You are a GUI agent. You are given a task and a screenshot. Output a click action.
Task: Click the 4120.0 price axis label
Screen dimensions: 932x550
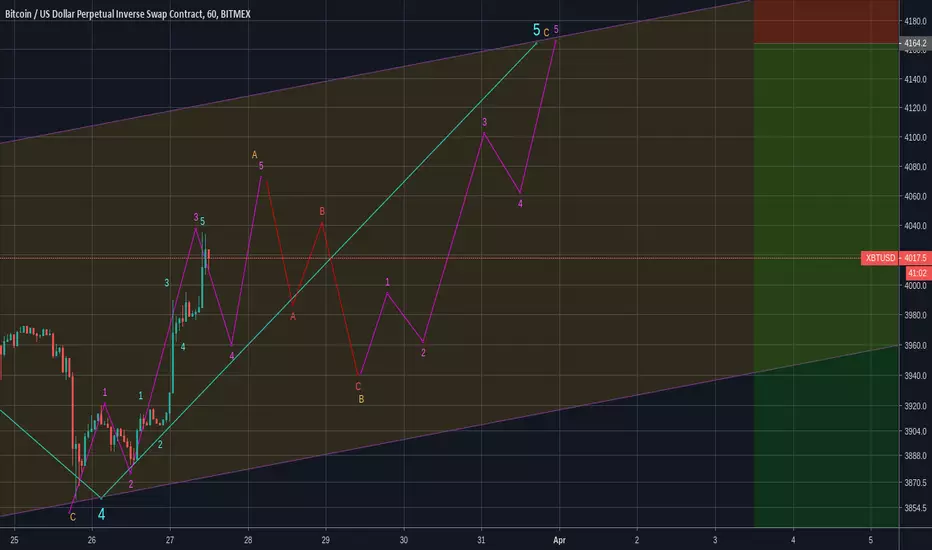915,108
